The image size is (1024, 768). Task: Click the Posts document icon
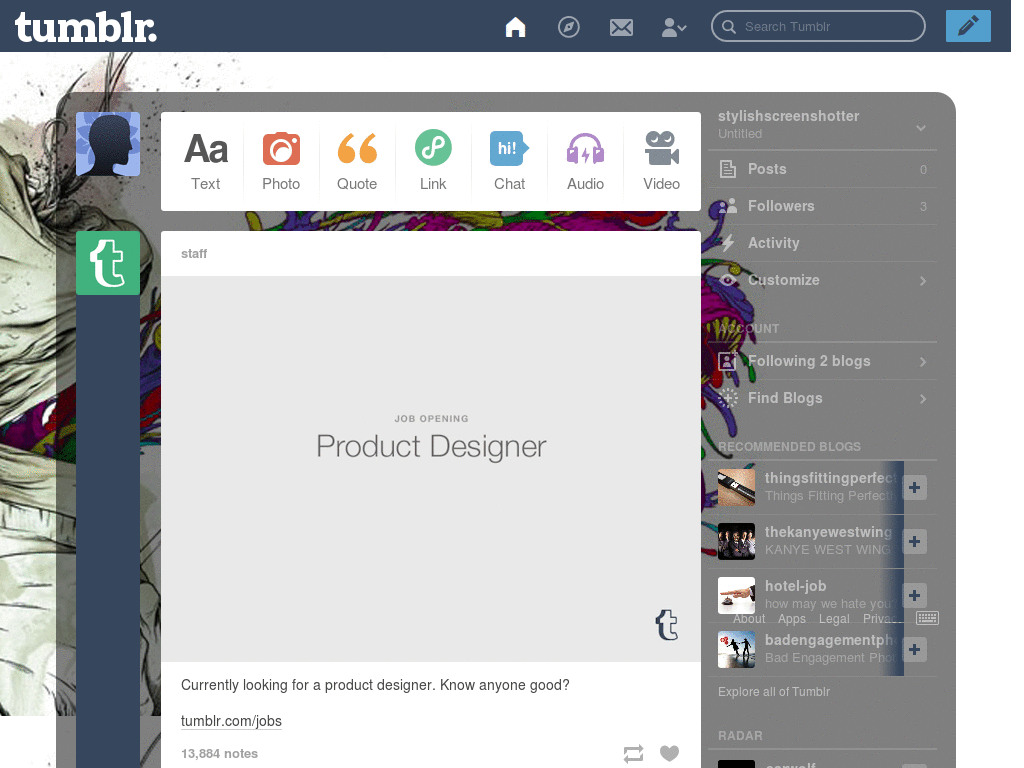728,169
